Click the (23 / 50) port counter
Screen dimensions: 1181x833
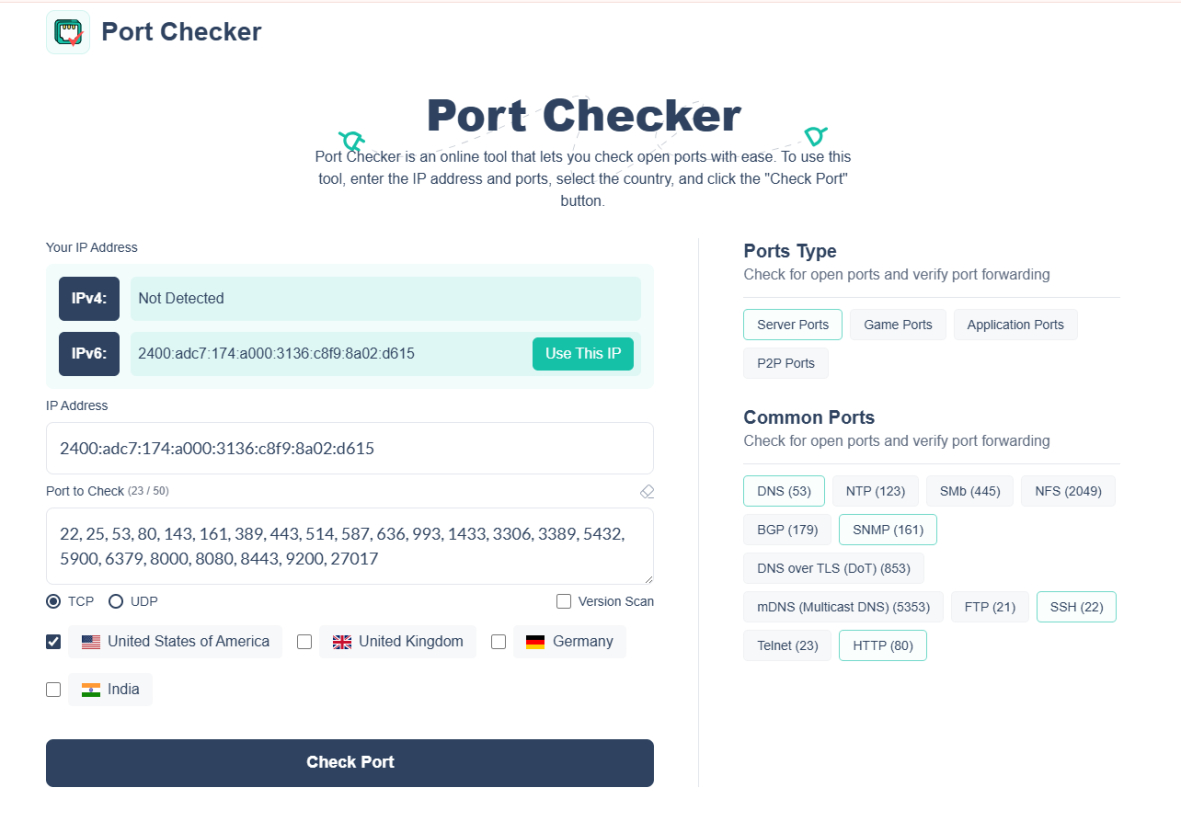[148, 491]
